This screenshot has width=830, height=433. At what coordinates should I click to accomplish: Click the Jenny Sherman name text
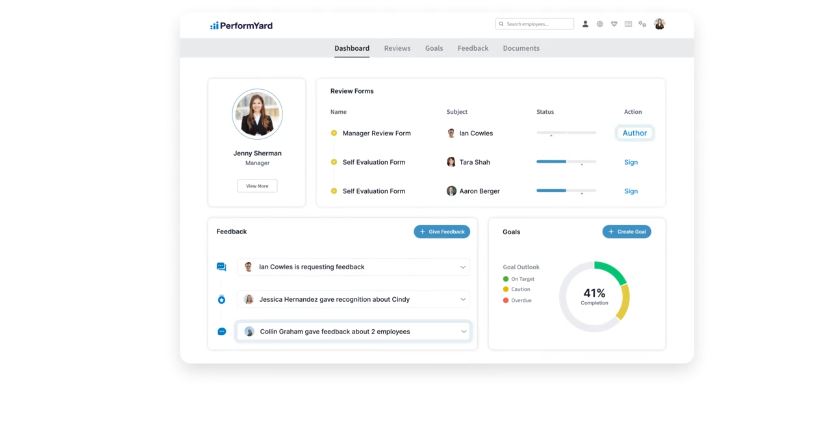click(257, 153)
